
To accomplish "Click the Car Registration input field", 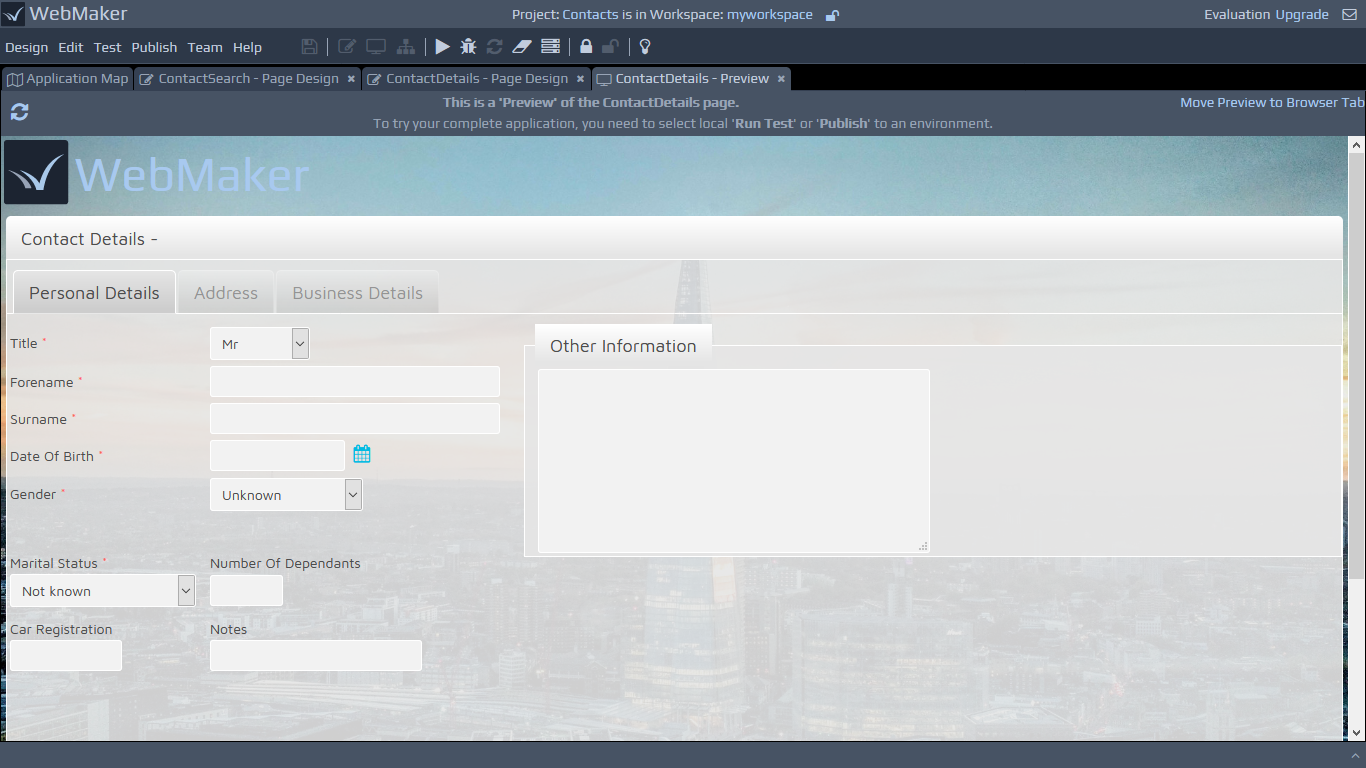I will 66,656.
